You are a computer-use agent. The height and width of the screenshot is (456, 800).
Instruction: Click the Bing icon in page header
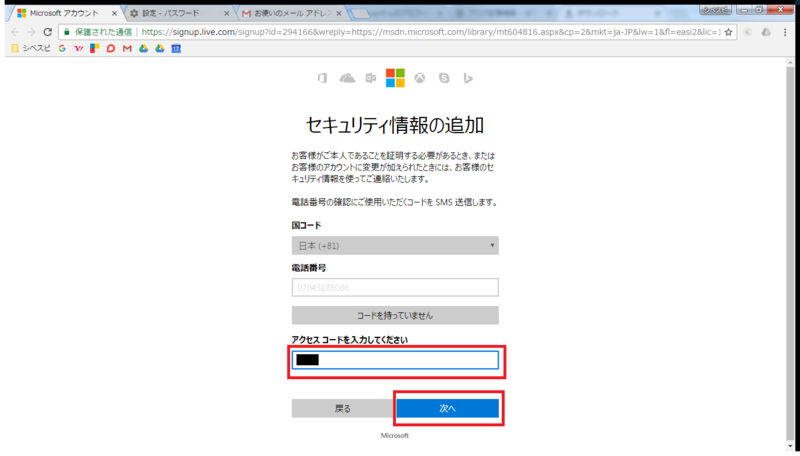468,78
